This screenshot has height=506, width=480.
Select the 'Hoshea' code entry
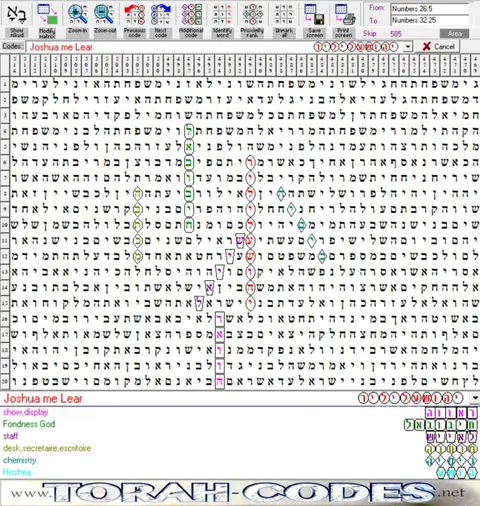click(x=17, y=472)
